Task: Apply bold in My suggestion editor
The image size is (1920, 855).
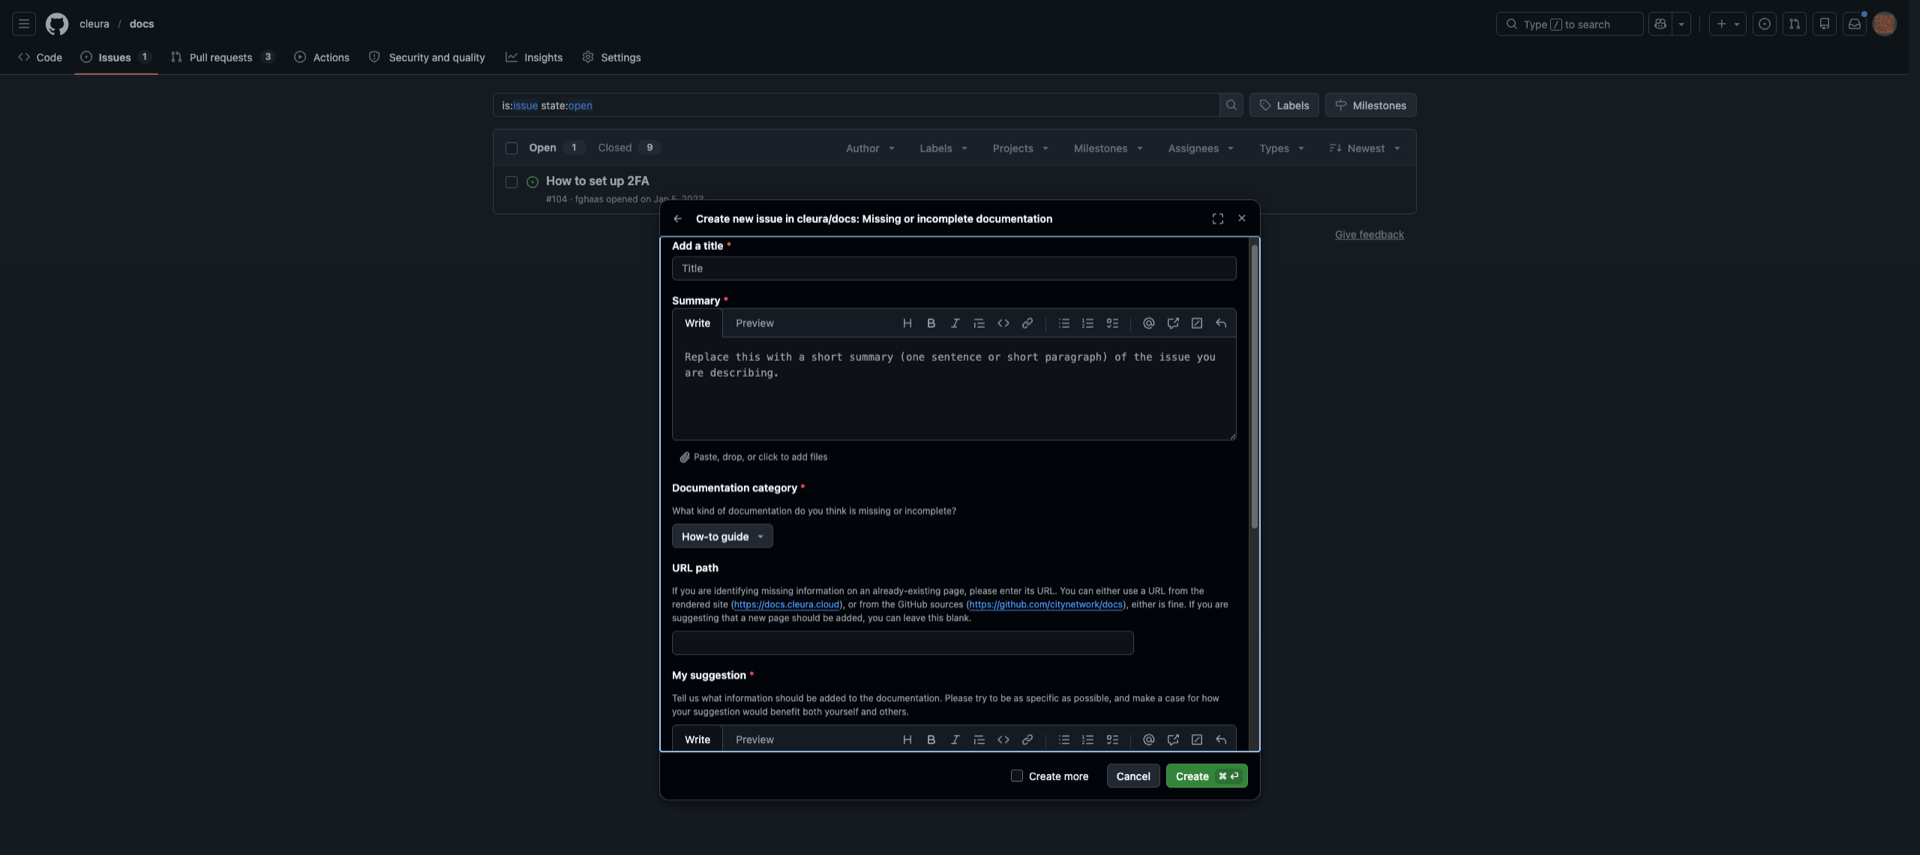Action: pyautogui.click(x=931, y=740)
